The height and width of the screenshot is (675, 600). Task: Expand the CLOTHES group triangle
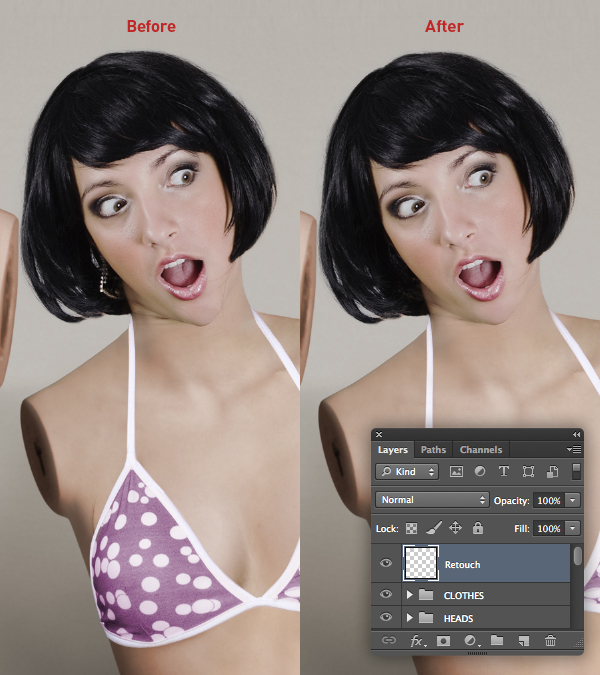[409, 595]
